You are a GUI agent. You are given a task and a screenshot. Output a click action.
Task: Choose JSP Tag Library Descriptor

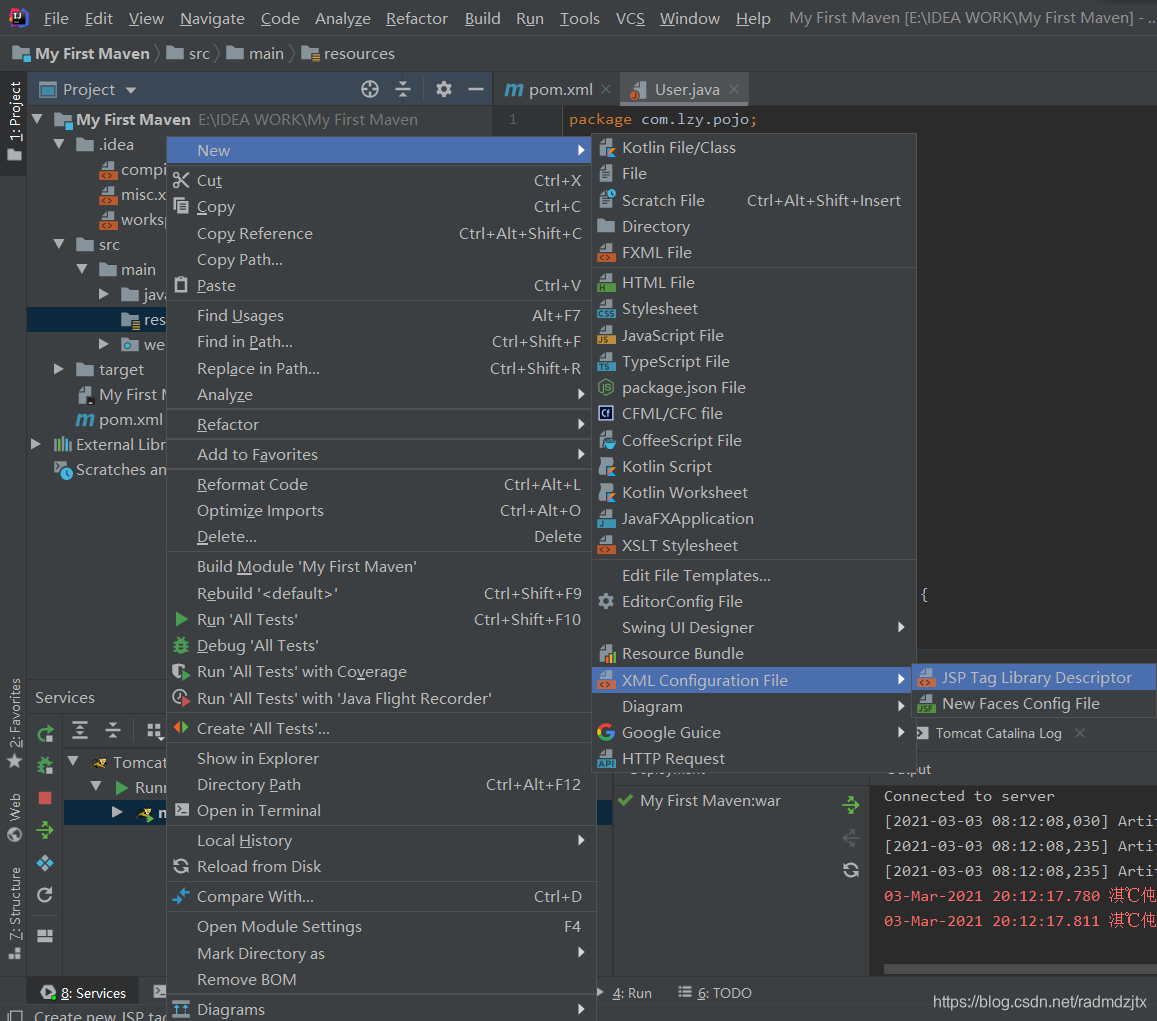(x=1035, y=678)
